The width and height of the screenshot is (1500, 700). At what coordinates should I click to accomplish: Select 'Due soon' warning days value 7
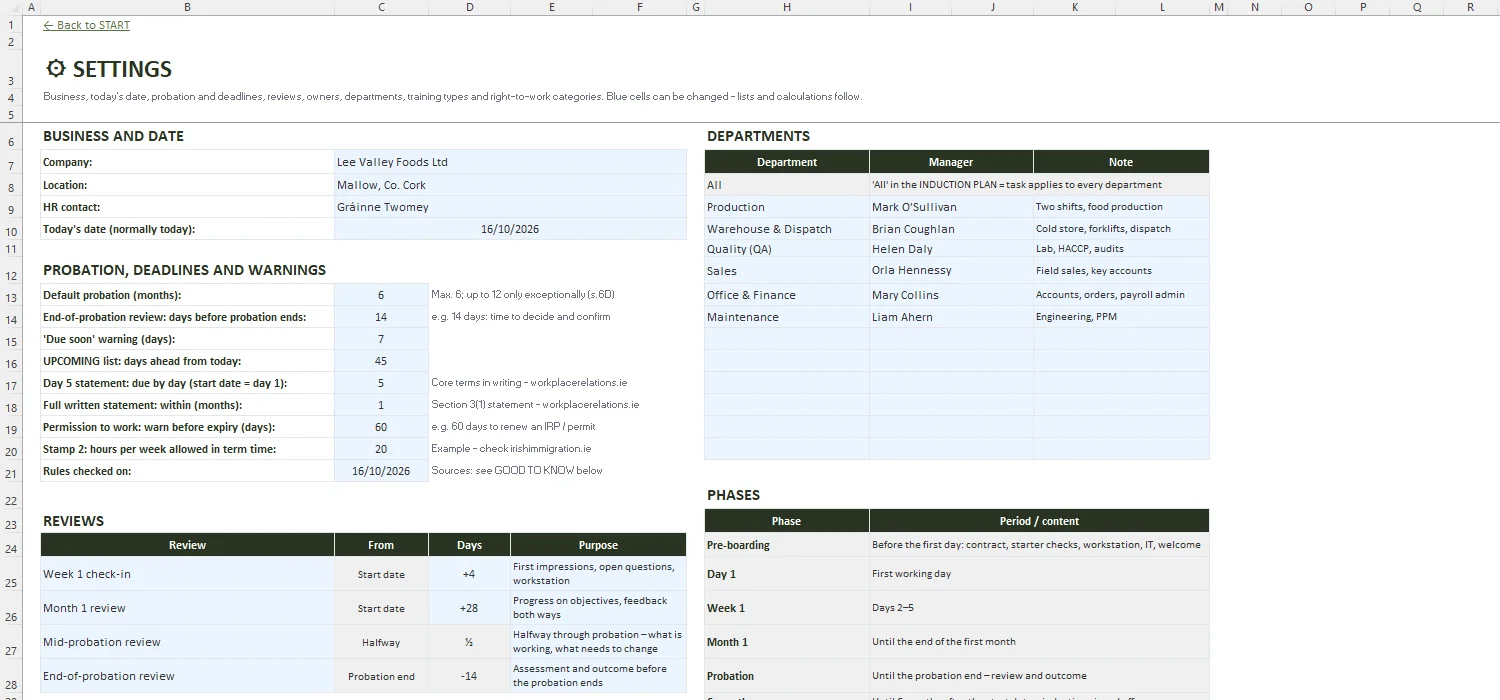tap(381, 339)
